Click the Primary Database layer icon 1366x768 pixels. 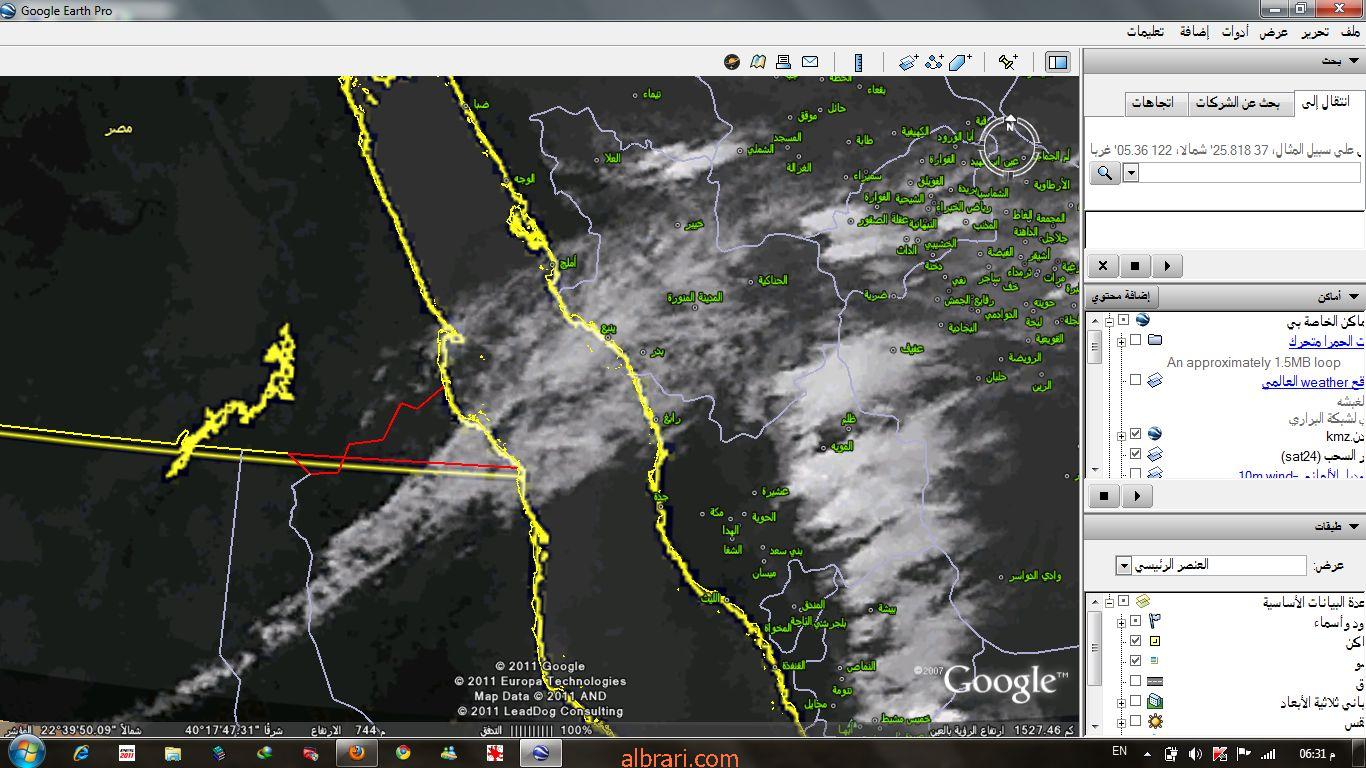point(1143,601)
